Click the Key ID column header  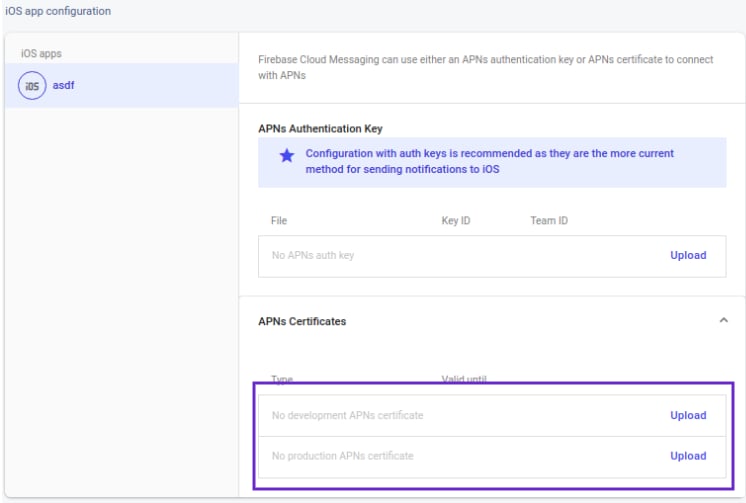tap(456, 220)
